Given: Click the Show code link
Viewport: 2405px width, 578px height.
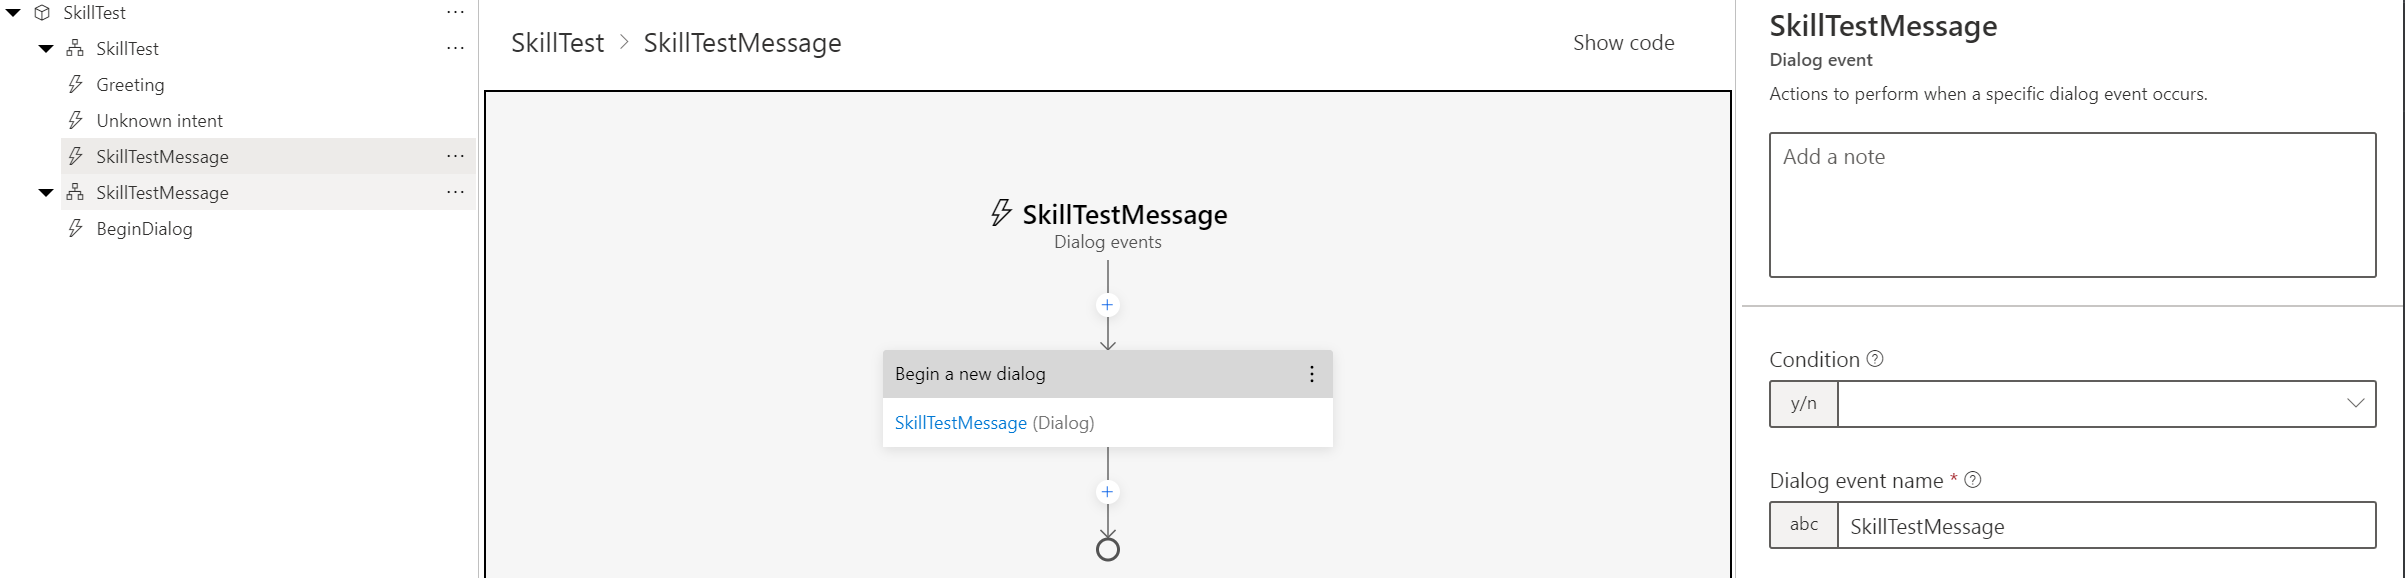Looking at the screenshot, I should point(1622,42).
